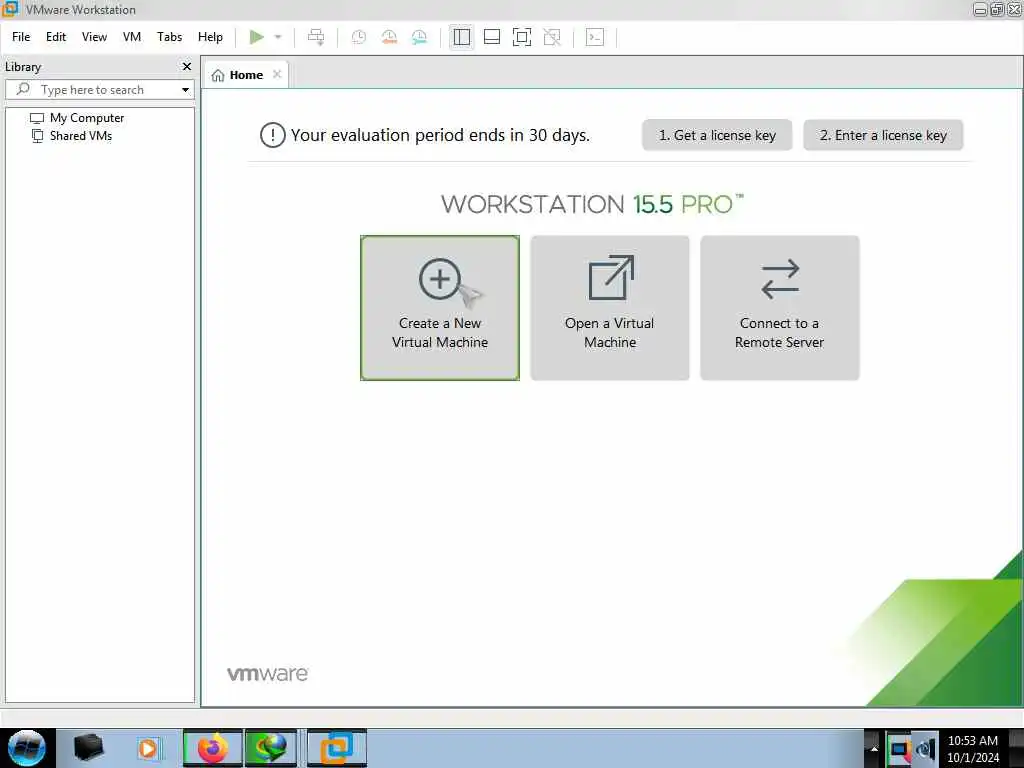Open the File menu

click(x=21, y=37)
